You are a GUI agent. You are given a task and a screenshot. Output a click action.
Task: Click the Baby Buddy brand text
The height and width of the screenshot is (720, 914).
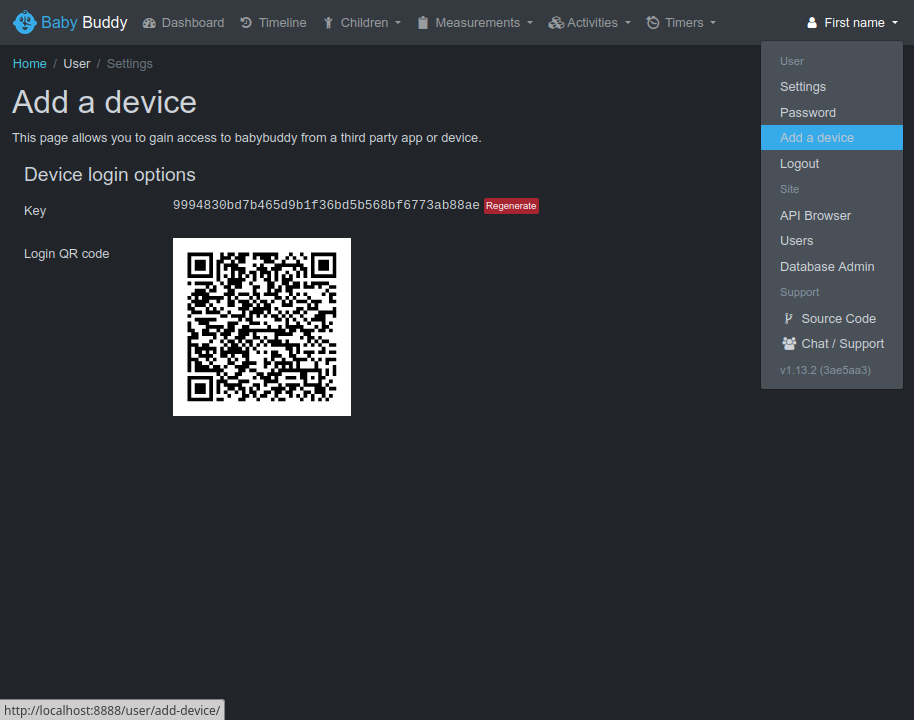click(84, 22)
